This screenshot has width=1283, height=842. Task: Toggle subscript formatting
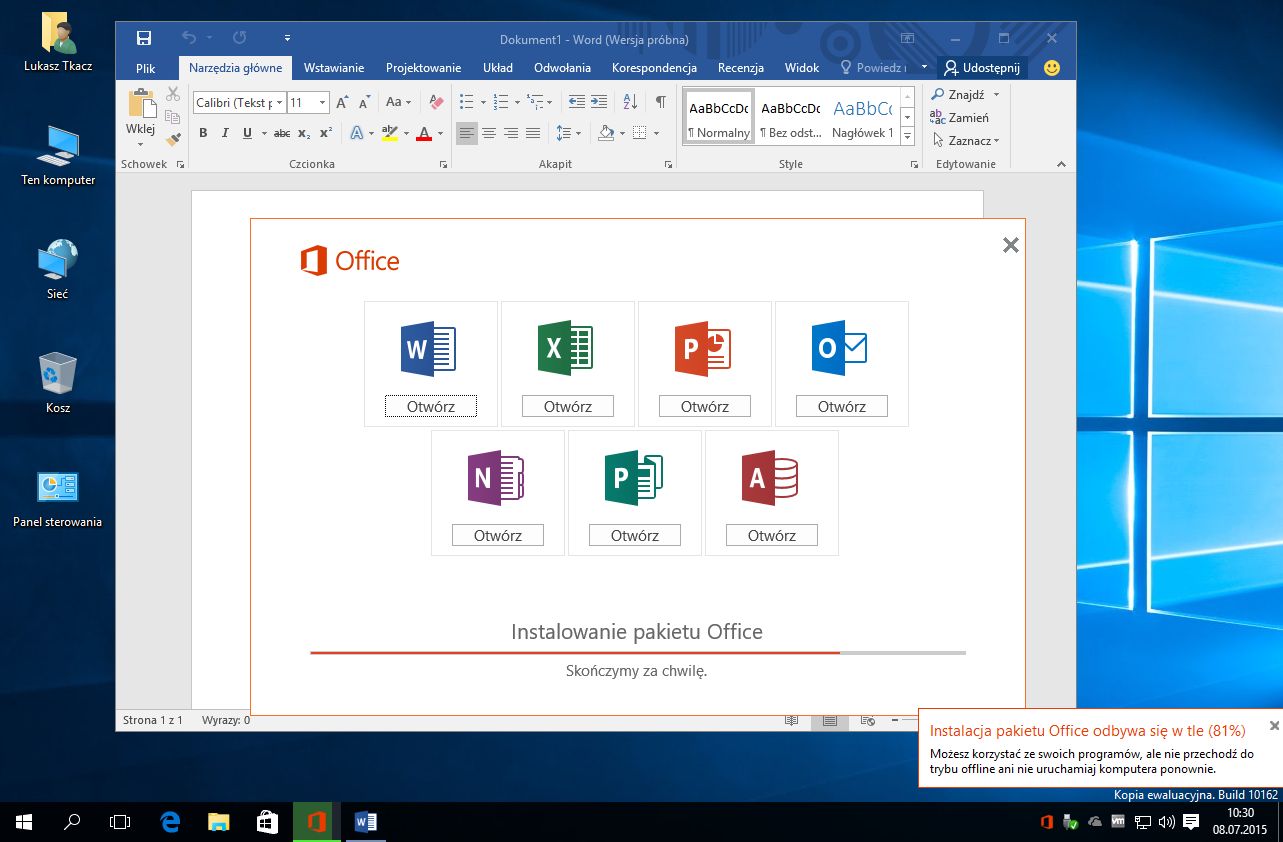[304, 133]
